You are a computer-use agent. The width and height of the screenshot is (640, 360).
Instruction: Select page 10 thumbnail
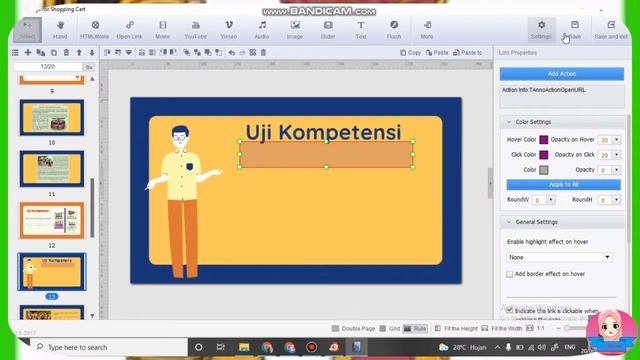52,118
